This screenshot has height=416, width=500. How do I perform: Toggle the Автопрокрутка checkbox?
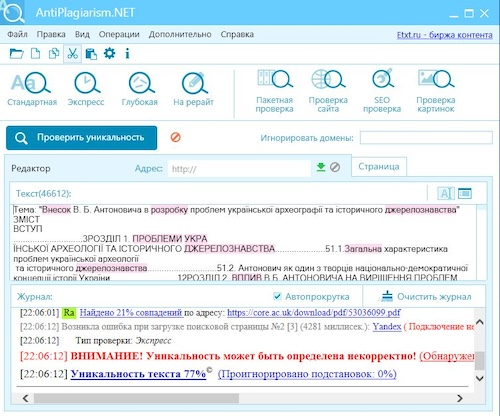pos(277,296)
